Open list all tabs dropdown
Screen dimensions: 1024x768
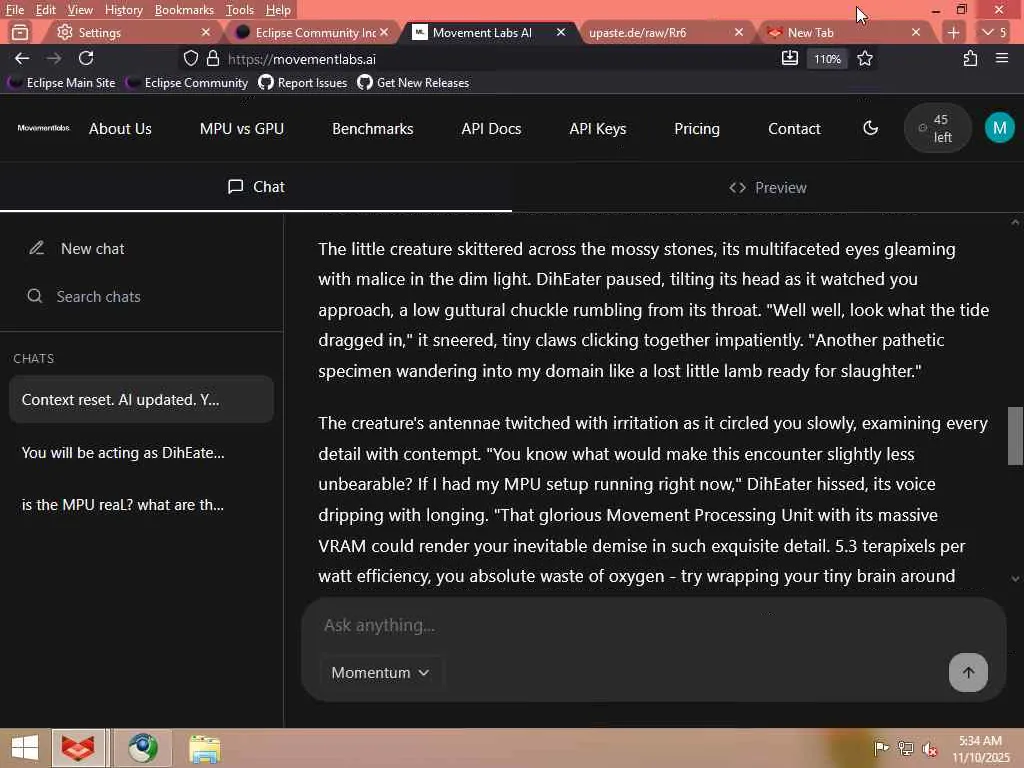(993, 32)
